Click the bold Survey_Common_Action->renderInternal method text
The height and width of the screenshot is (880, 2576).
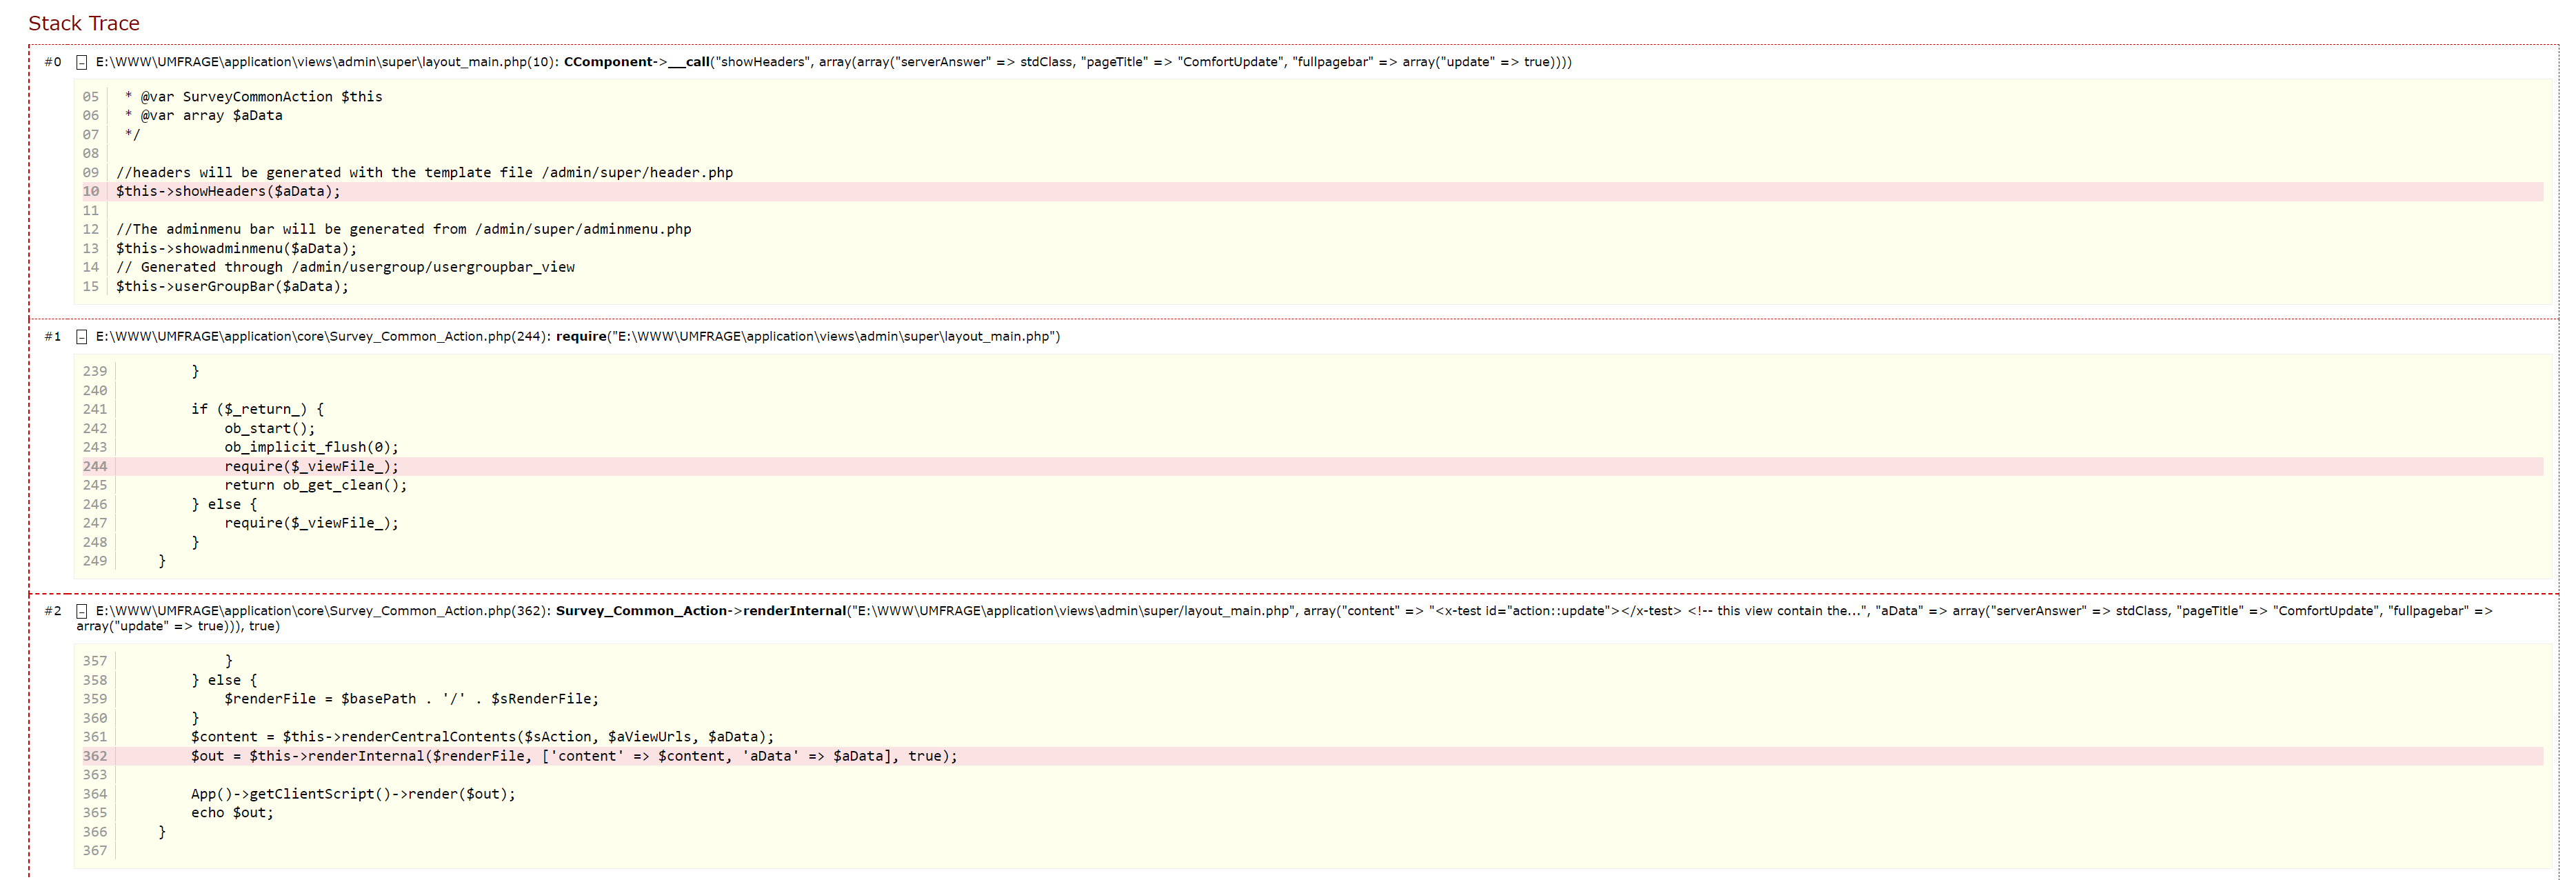click(x=700, y=611)
